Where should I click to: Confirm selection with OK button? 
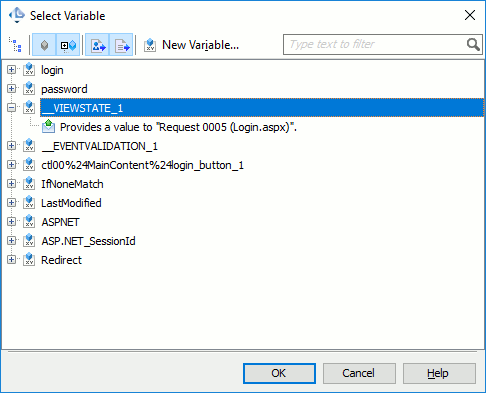[x=279, y=373]
